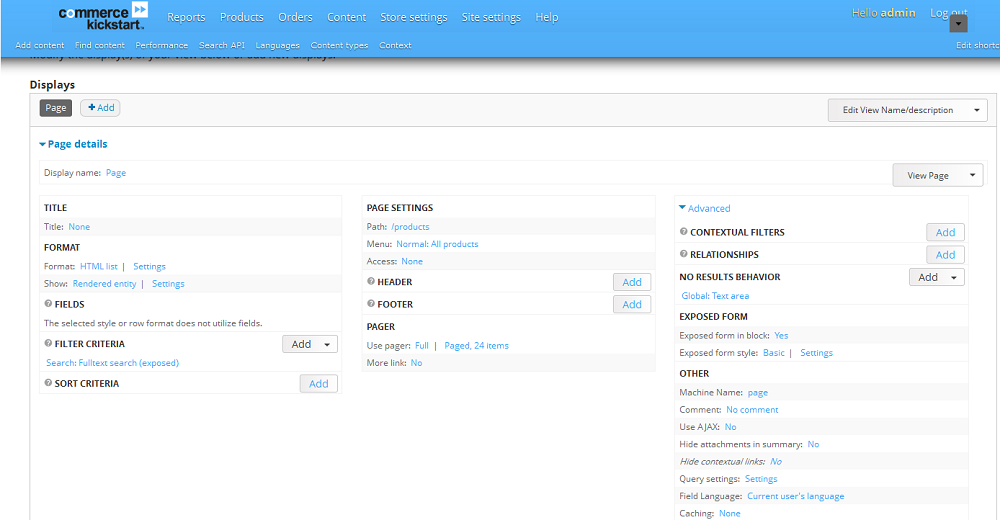Open No Results Behavior Add dropdown arrow
This screenshot has width=1000, height=520.
pos(954,278)
